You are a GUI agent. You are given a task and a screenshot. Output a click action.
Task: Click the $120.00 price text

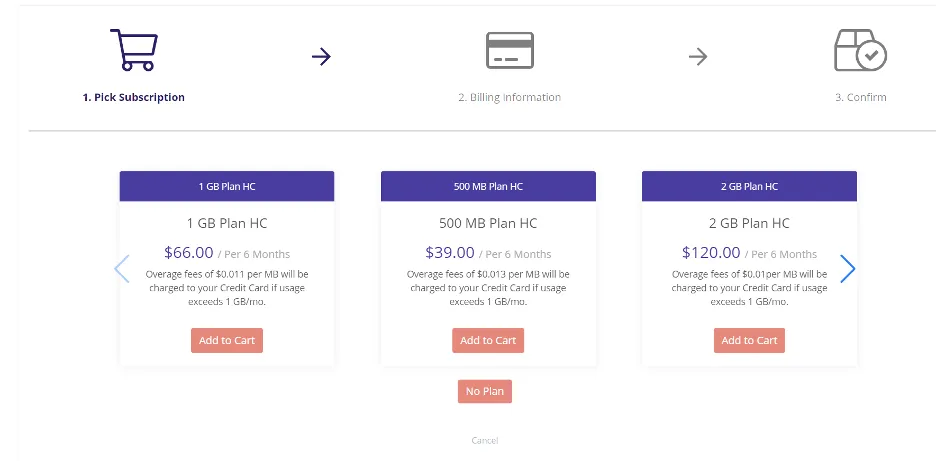pyautogui.click(x=711, y=252)
